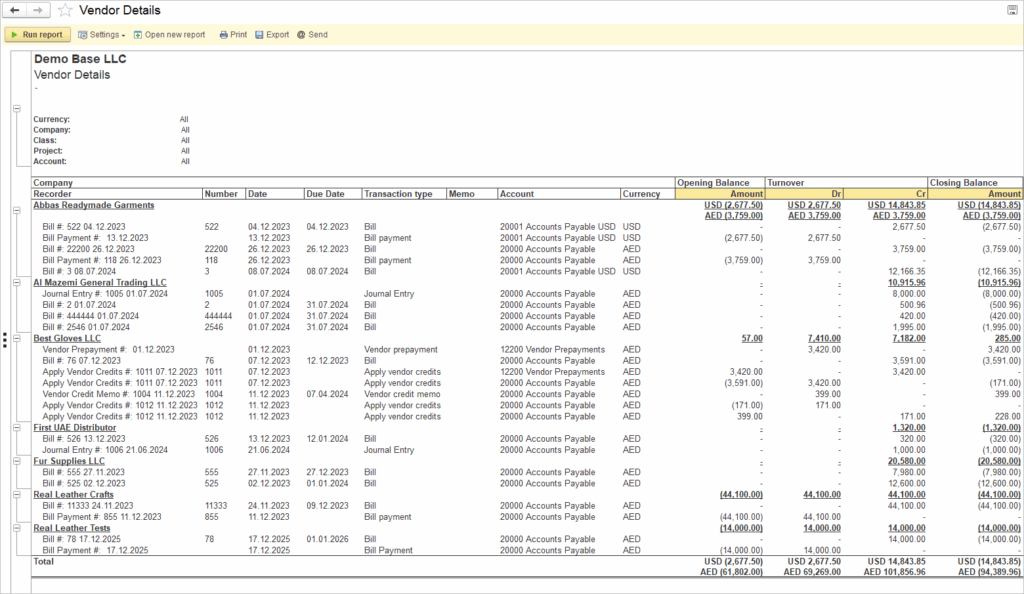The width and height of the screenshot is (1024, 594).
Task: Click the back navigation arrow
Action: click(x=15, y=10)
